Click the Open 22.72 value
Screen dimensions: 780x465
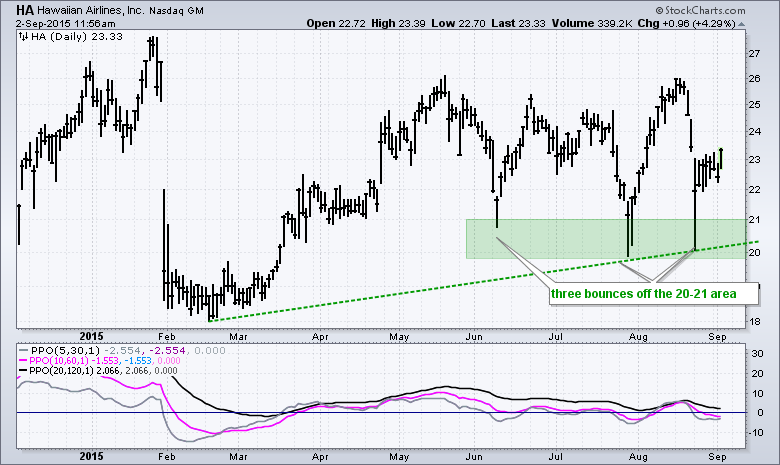(336, 23)
